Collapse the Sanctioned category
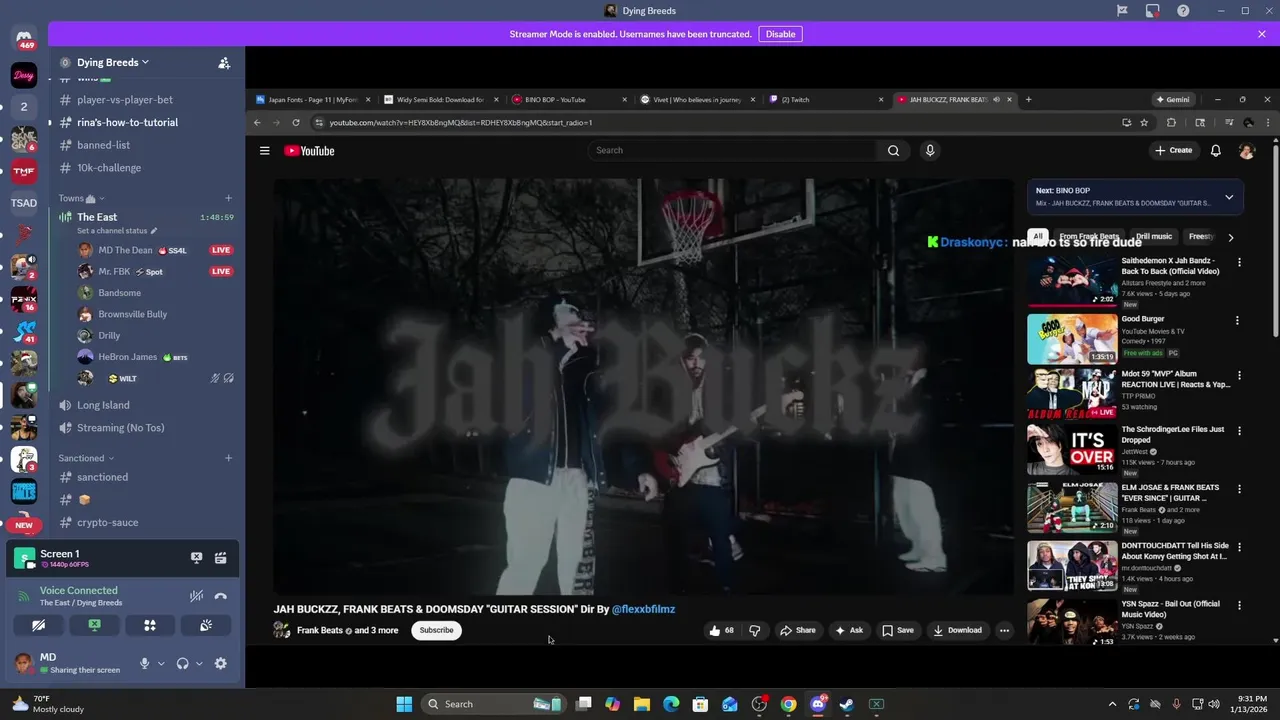1280x720 pixels. [86, 458]
